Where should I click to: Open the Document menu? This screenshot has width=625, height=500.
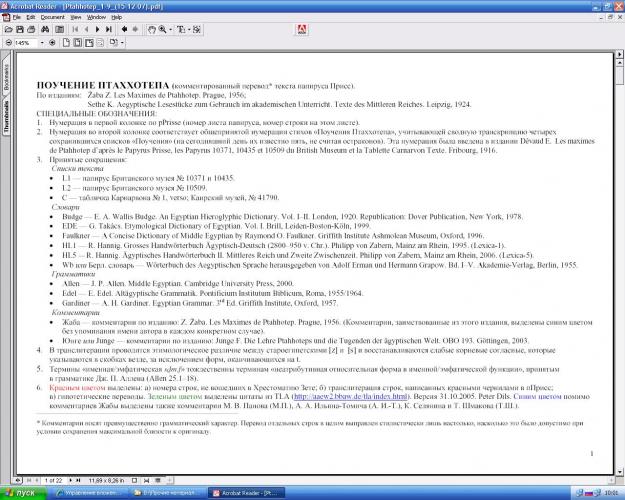pyautogui.click(x=52, y=17)
